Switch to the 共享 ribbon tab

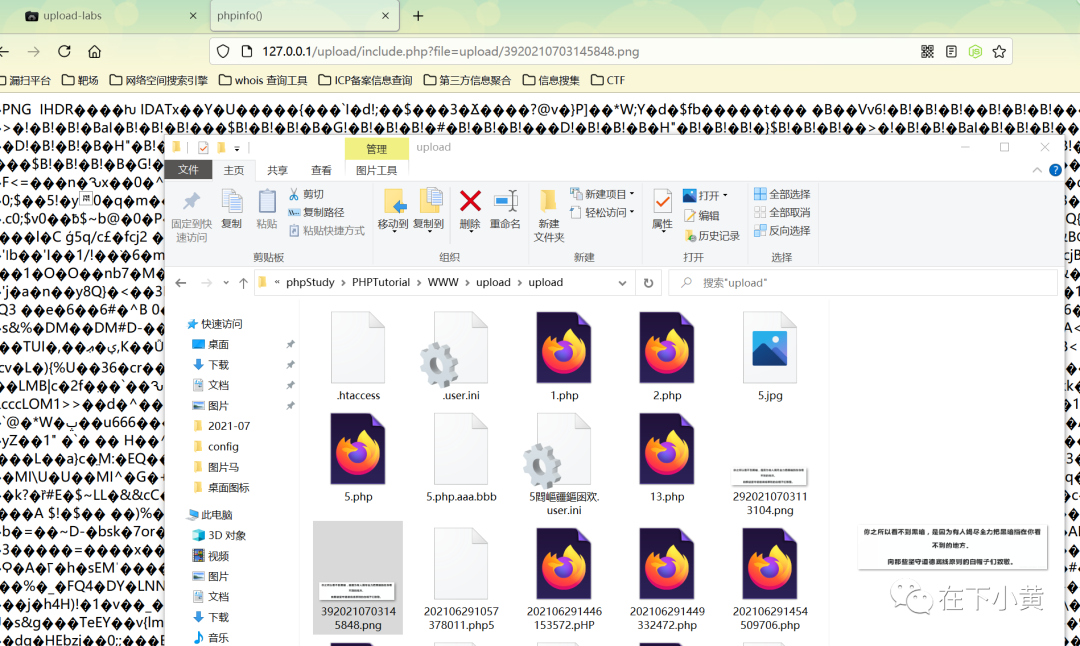tap(278, 170)
